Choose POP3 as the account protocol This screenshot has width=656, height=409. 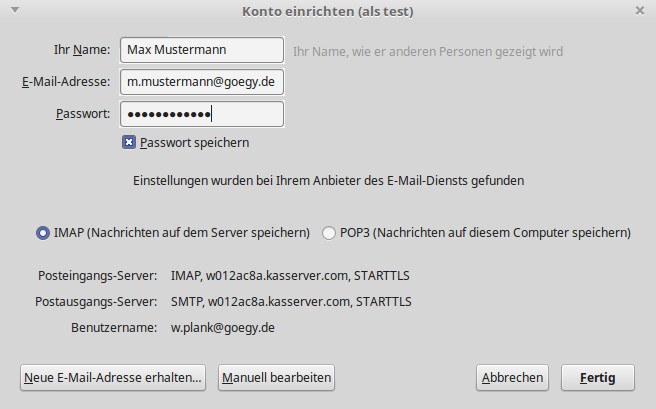click(330, 233)
